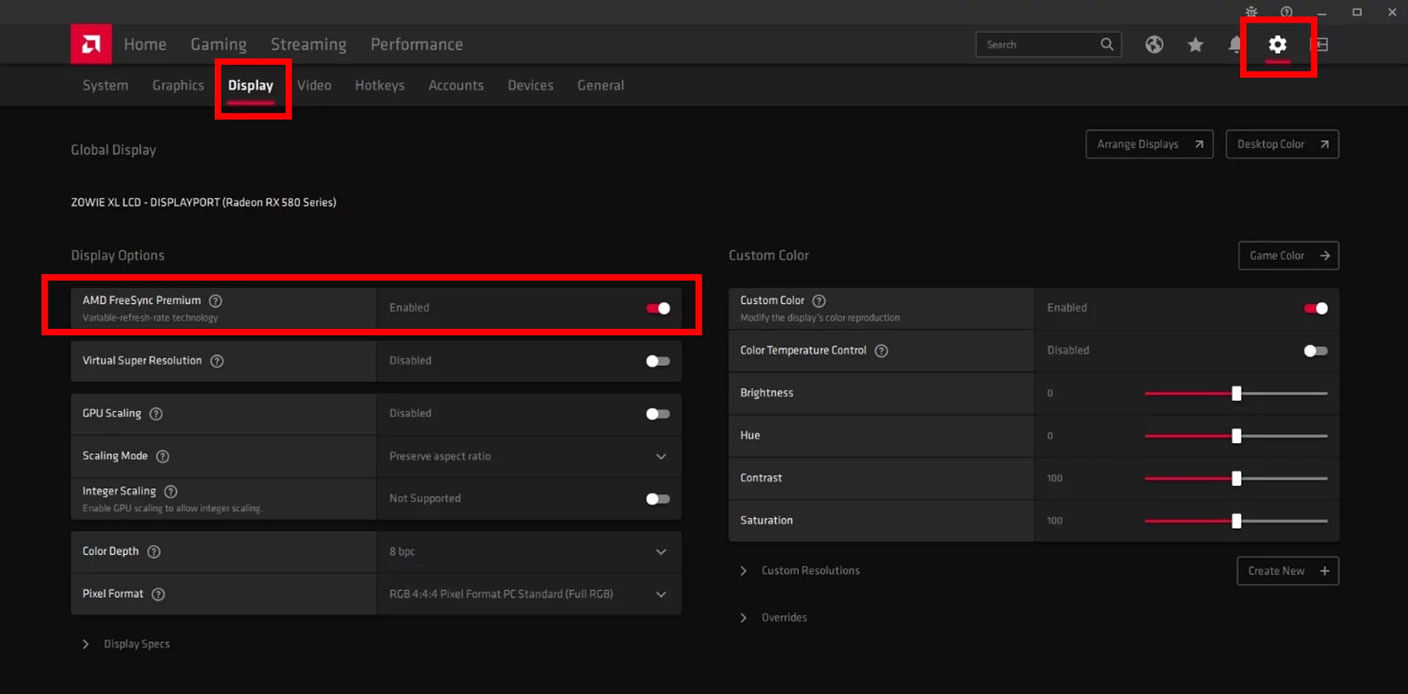
Task: Click the Create New button
Action: pyautogui.click(x=1287, y=571)
